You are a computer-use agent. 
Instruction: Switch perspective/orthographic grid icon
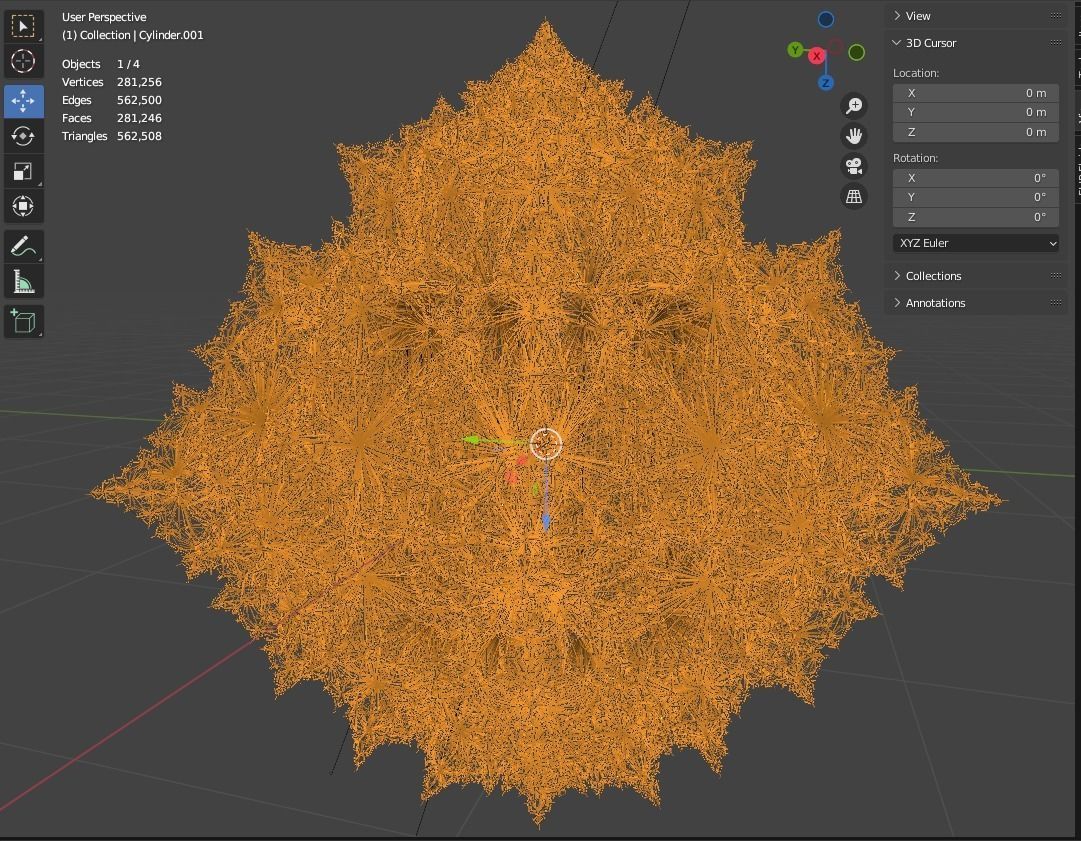pyautogui.click(x=854, y=196)
